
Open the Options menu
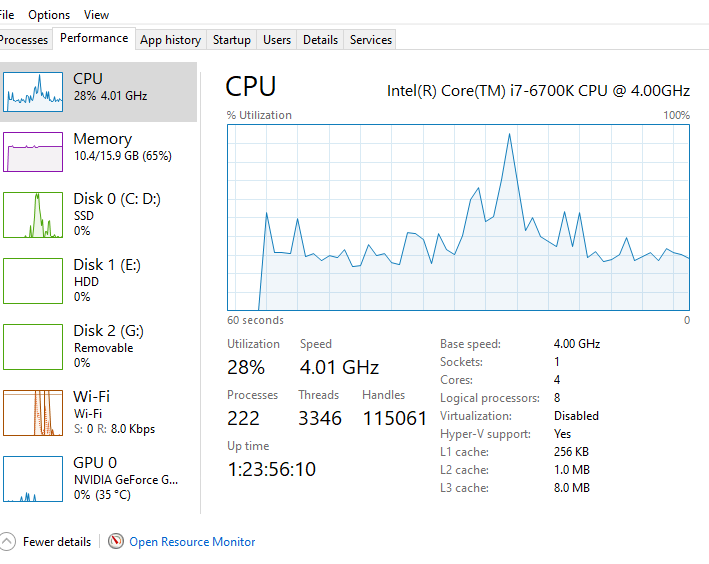(49, 15)
